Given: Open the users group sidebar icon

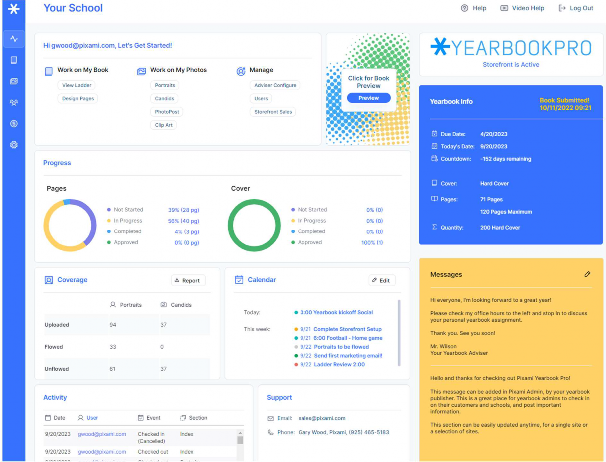Looking at the screenshot, I should [x=14, y=102].
